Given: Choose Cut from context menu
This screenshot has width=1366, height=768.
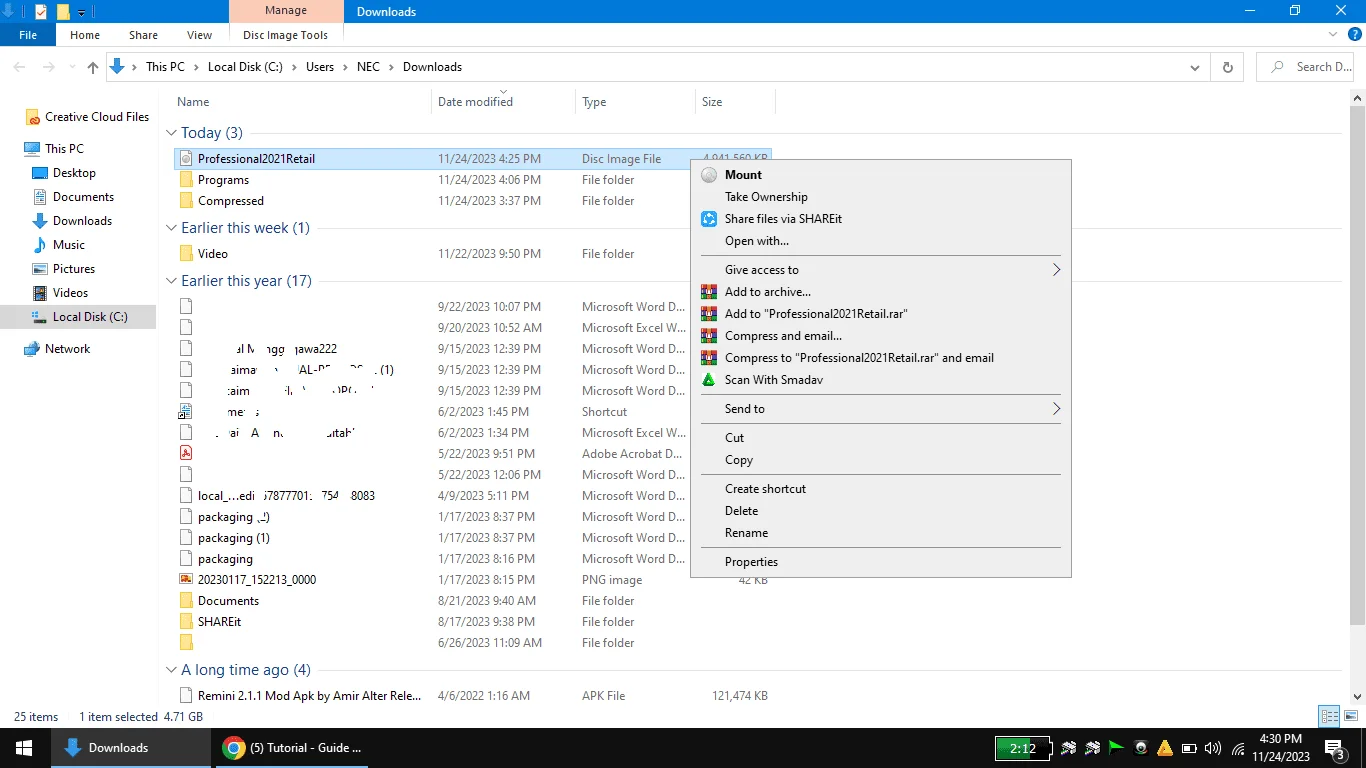Looking at the screenshot, I should tap(734, 438).
